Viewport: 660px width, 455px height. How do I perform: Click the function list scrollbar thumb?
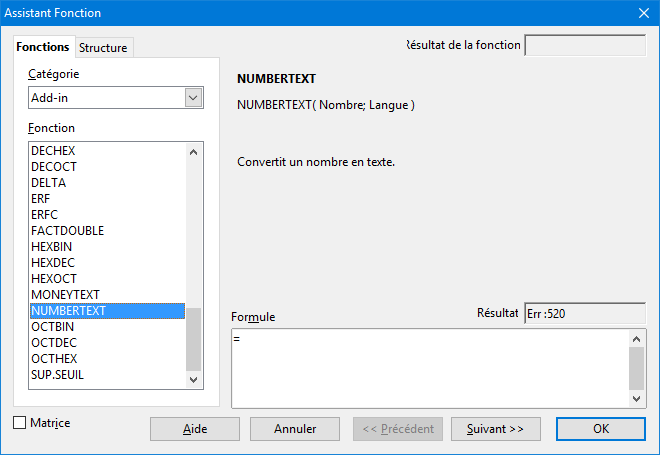193,339
